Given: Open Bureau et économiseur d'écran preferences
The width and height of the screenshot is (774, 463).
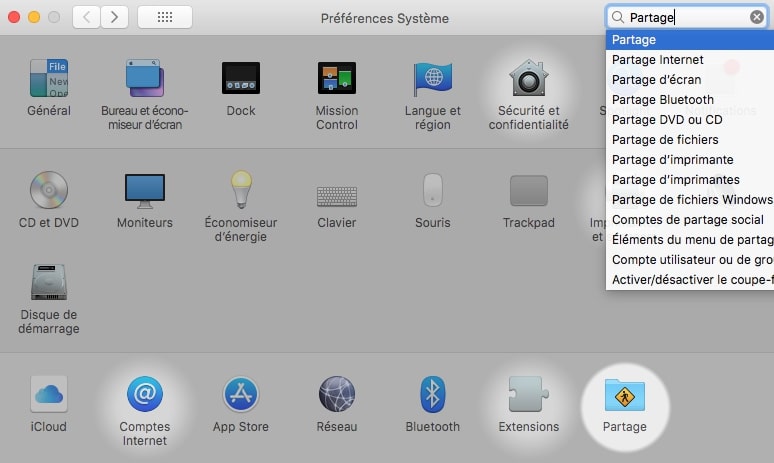Looking at the screenshot, I should pos(145,95).
